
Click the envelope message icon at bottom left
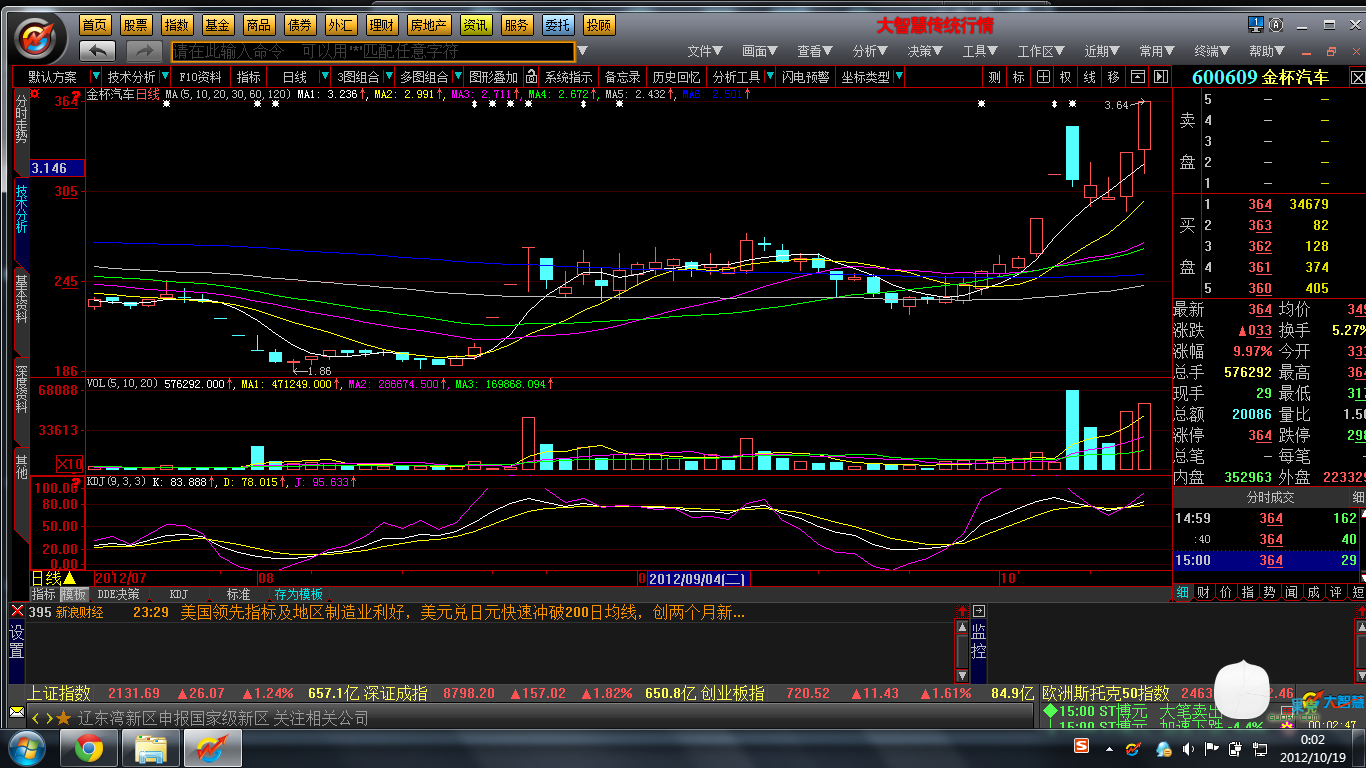click(16, 712)
